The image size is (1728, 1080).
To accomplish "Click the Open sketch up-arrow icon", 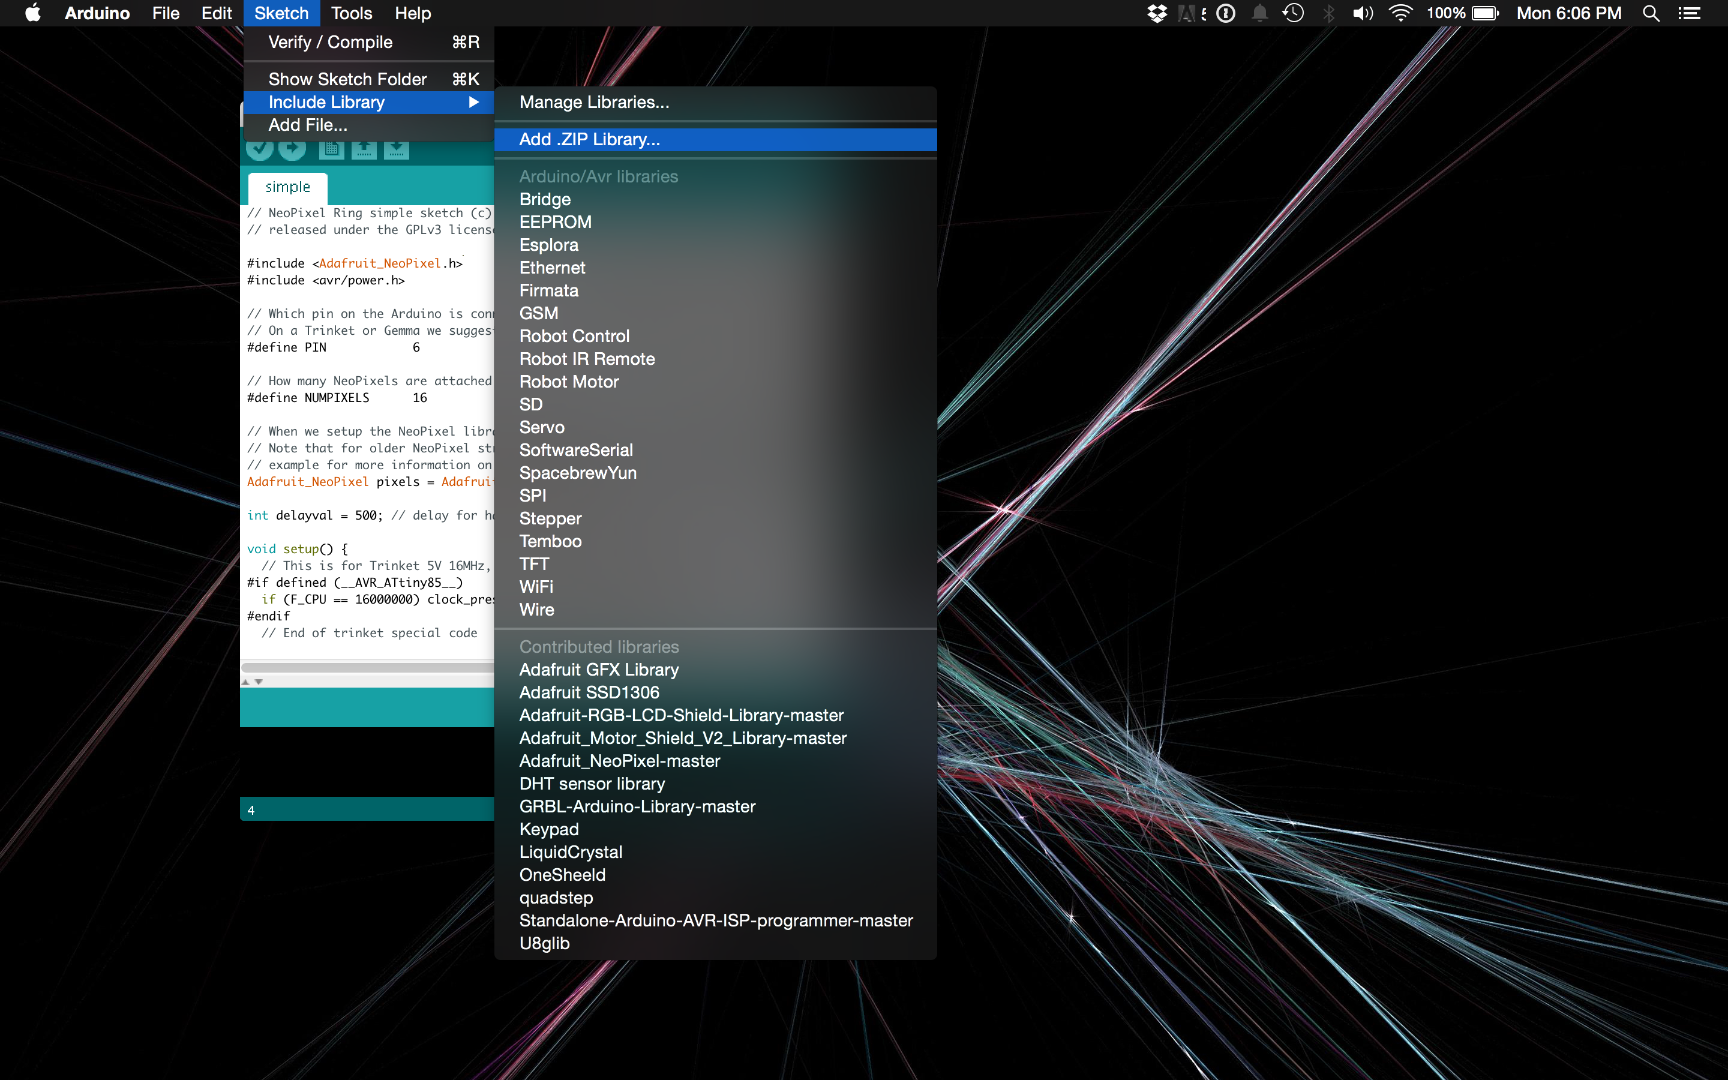I will click(364, 150).
